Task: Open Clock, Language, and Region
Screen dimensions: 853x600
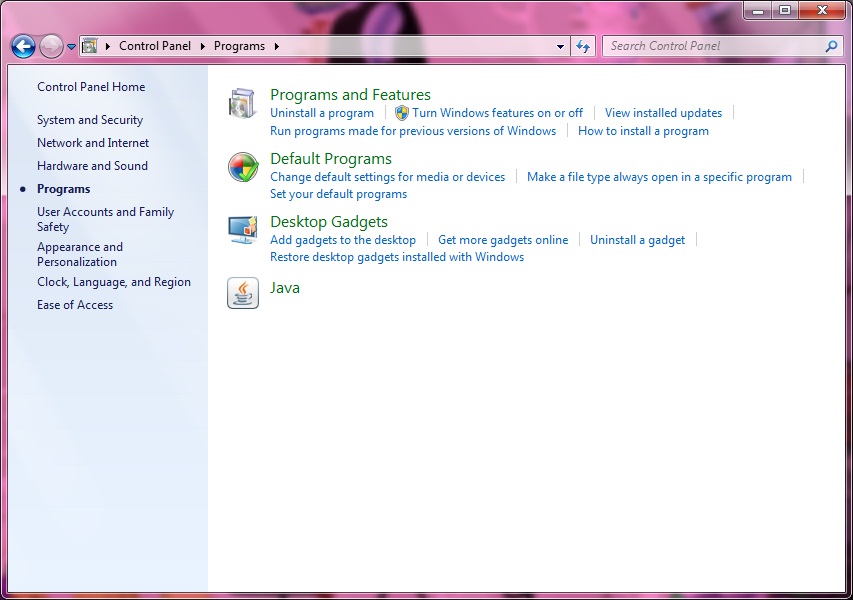Action: pyautogui.click(x=114, y=282)
